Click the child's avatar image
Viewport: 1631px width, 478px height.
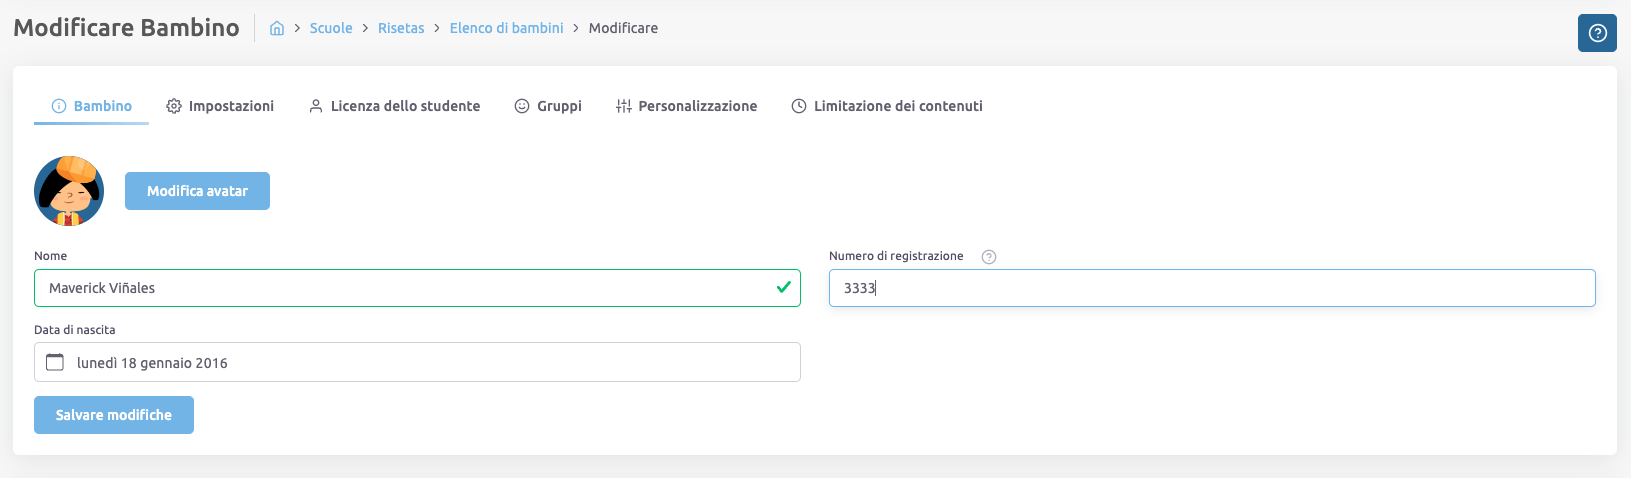coord(69,191)
